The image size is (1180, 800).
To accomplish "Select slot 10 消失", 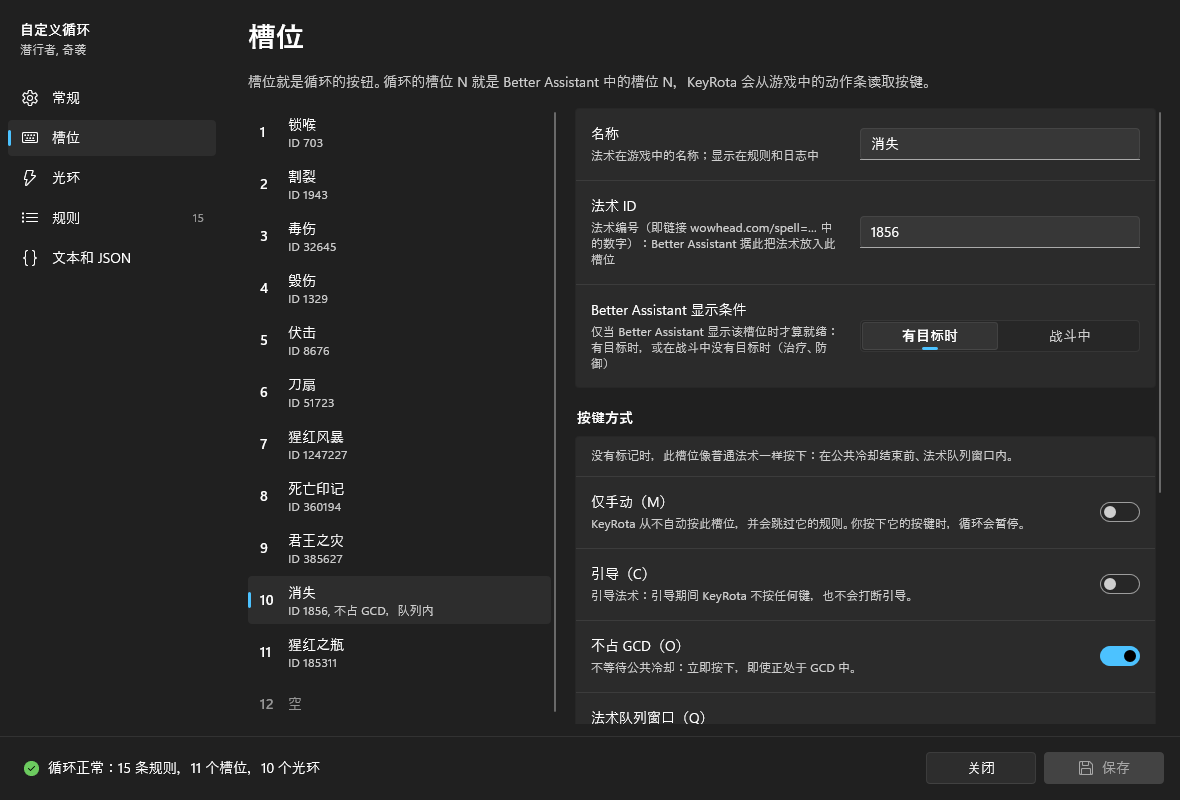I will pos(400,601).
